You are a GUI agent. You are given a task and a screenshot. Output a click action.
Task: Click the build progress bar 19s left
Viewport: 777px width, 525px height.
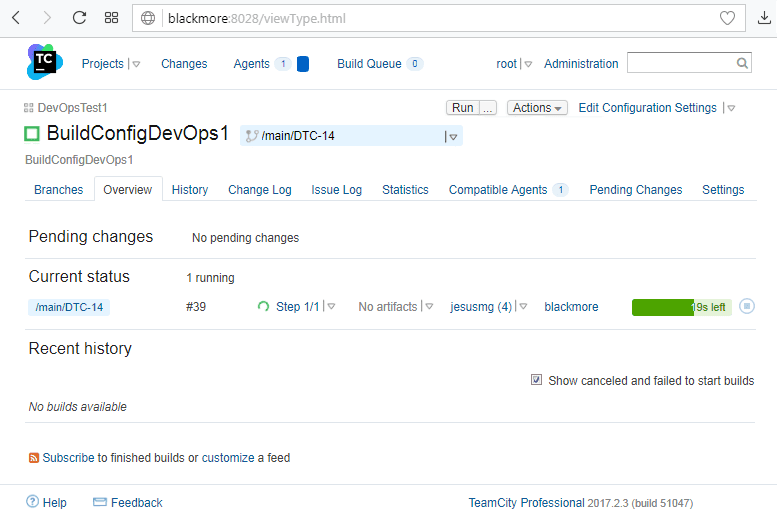pos(681,307)
